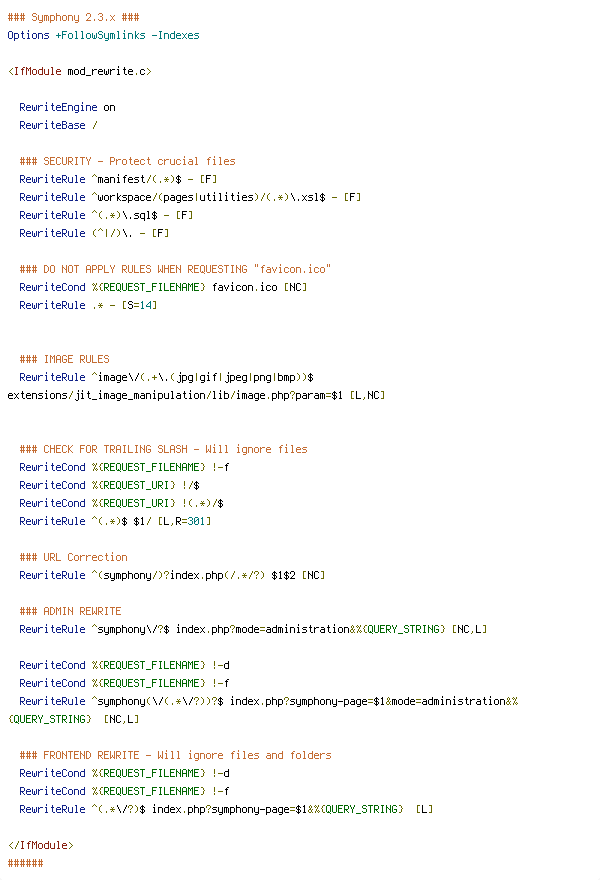Click the RewriteRule for workspace pages/utilities xsl
This screenshot has height=880, width=600.
point(190,197)
